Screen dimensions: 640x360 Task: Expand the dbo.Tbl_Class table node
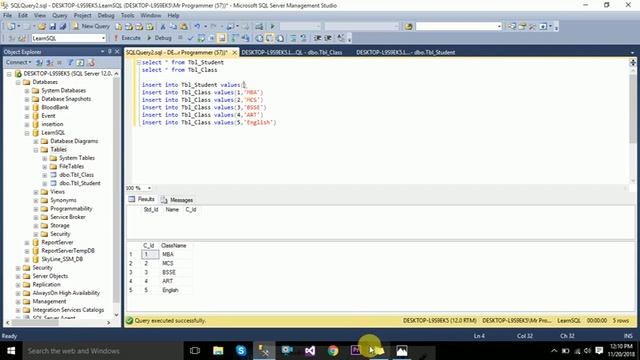(x=45, y=175)
